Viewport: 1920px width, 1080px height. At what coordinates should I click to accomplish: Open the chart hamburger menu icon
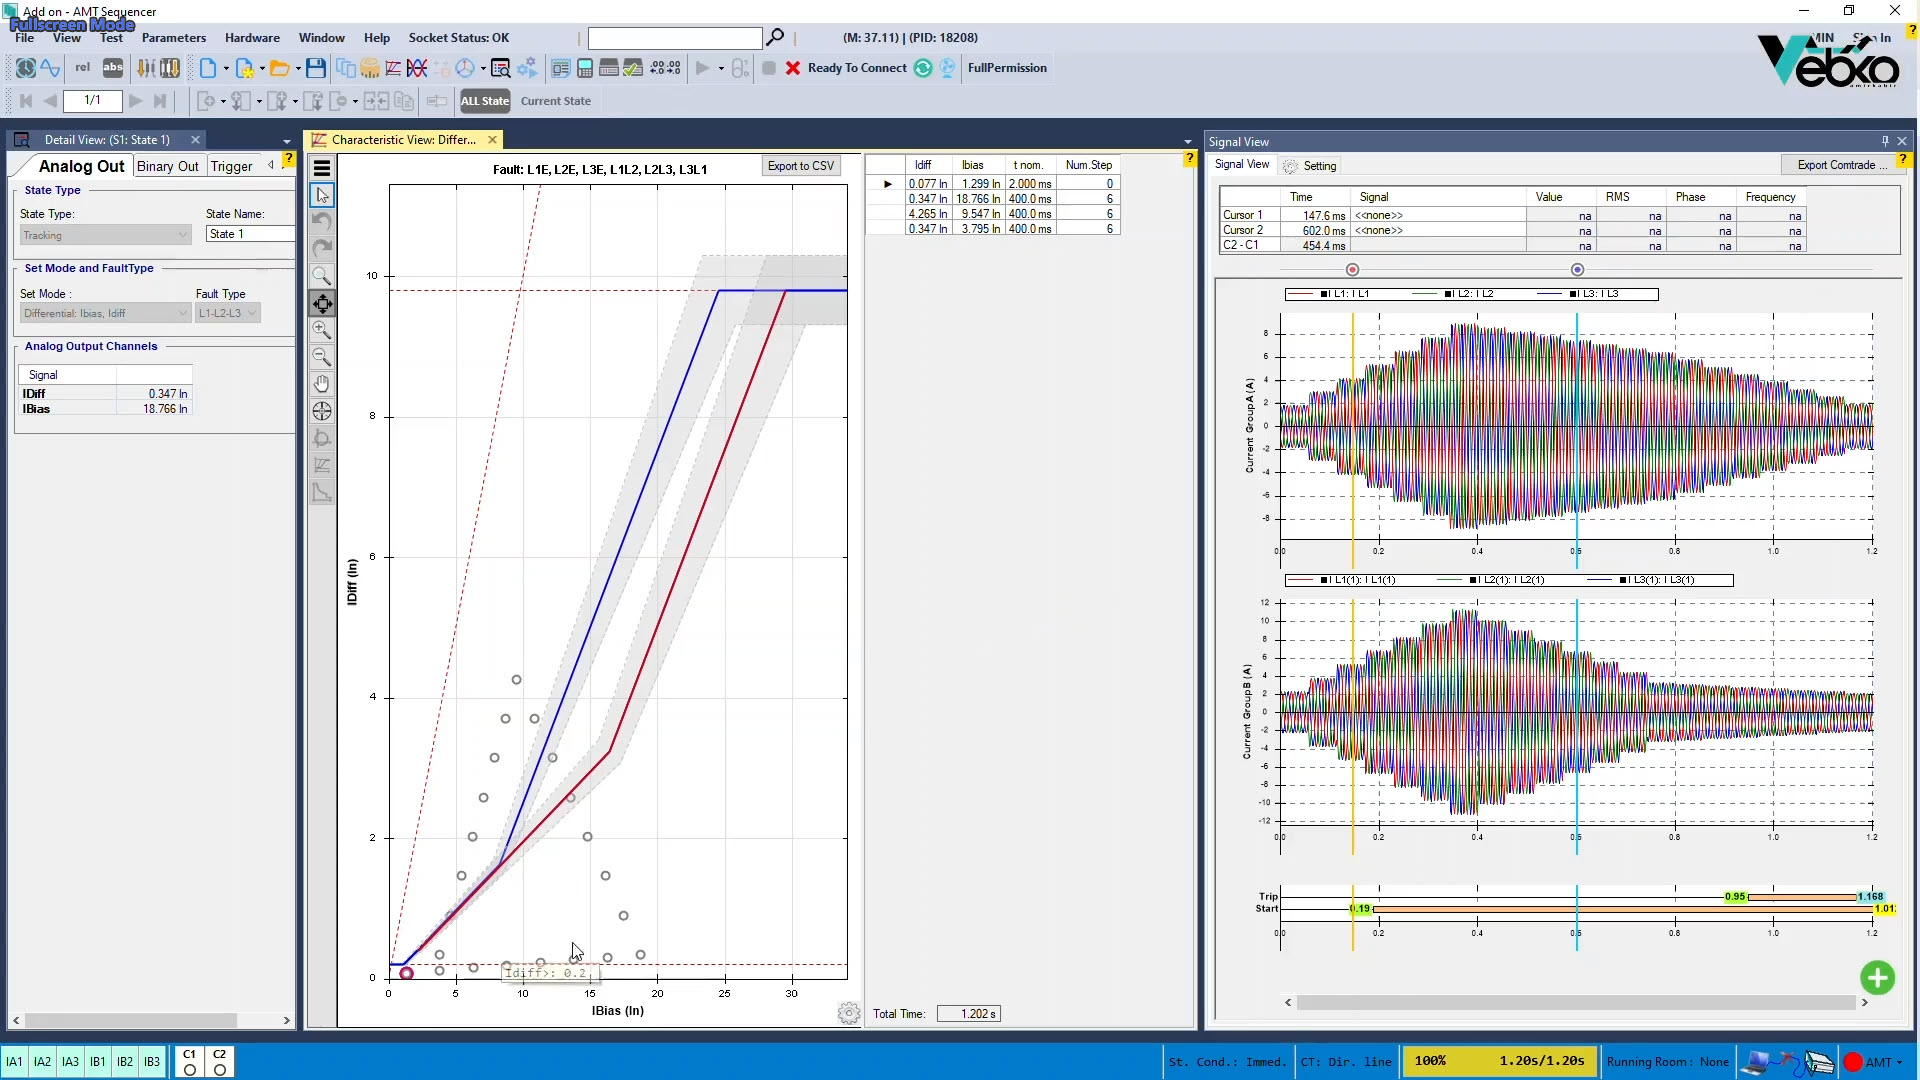point(322,168)
